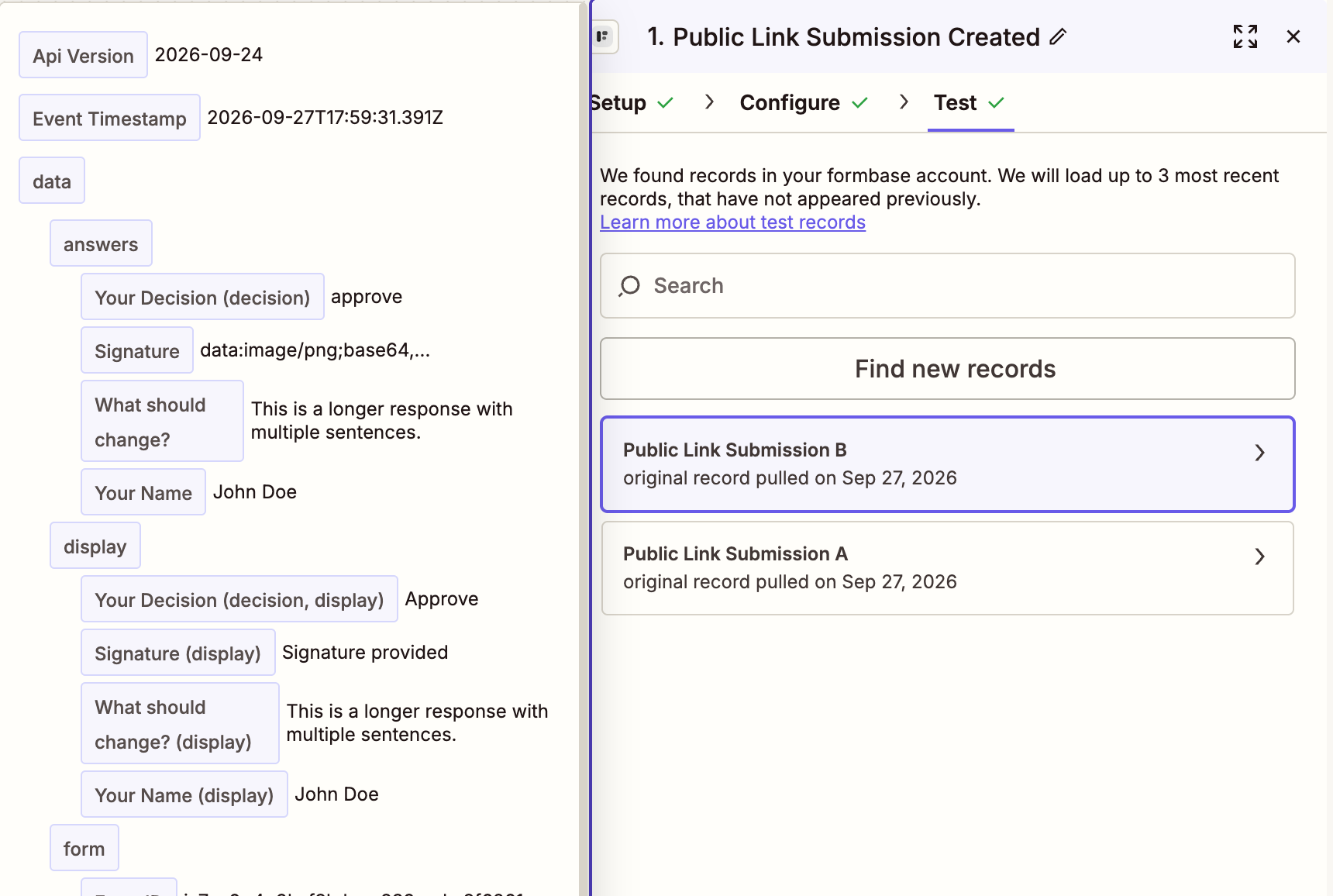Image resolution: width=1333 pixels, height=896 pixels.
Task: Click the data node label
Action: point(52,181)
